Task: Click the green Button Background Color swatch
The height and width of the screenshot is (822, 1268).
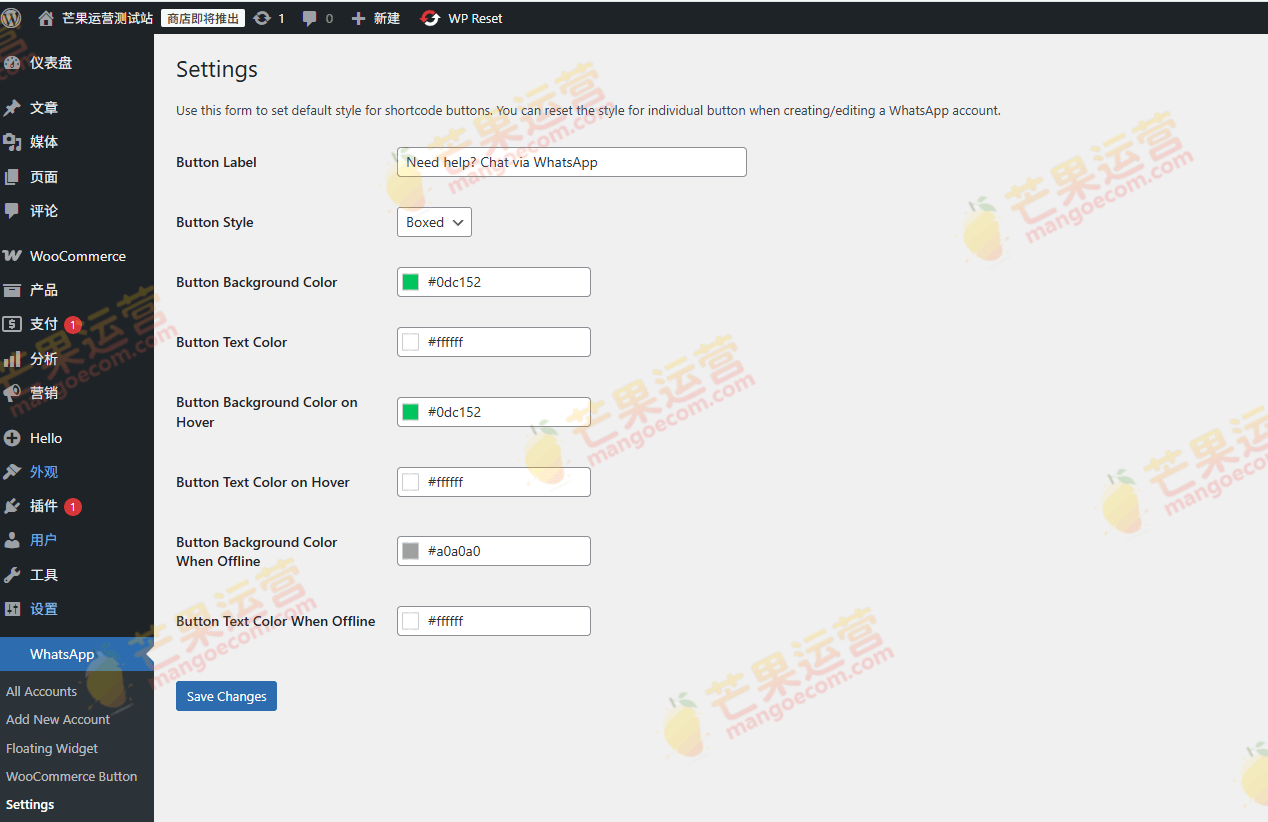Action: point(410,282)
